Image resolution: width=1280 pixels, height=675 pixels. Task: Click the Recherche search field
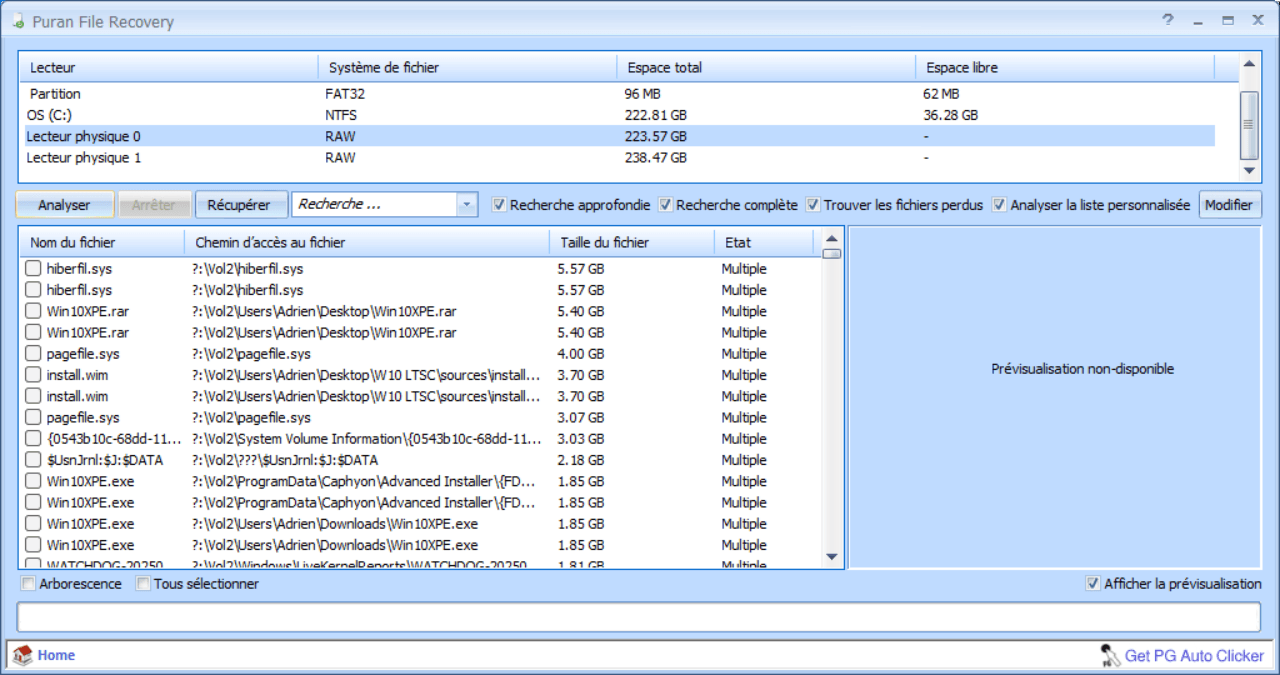[x=375, y=204]
